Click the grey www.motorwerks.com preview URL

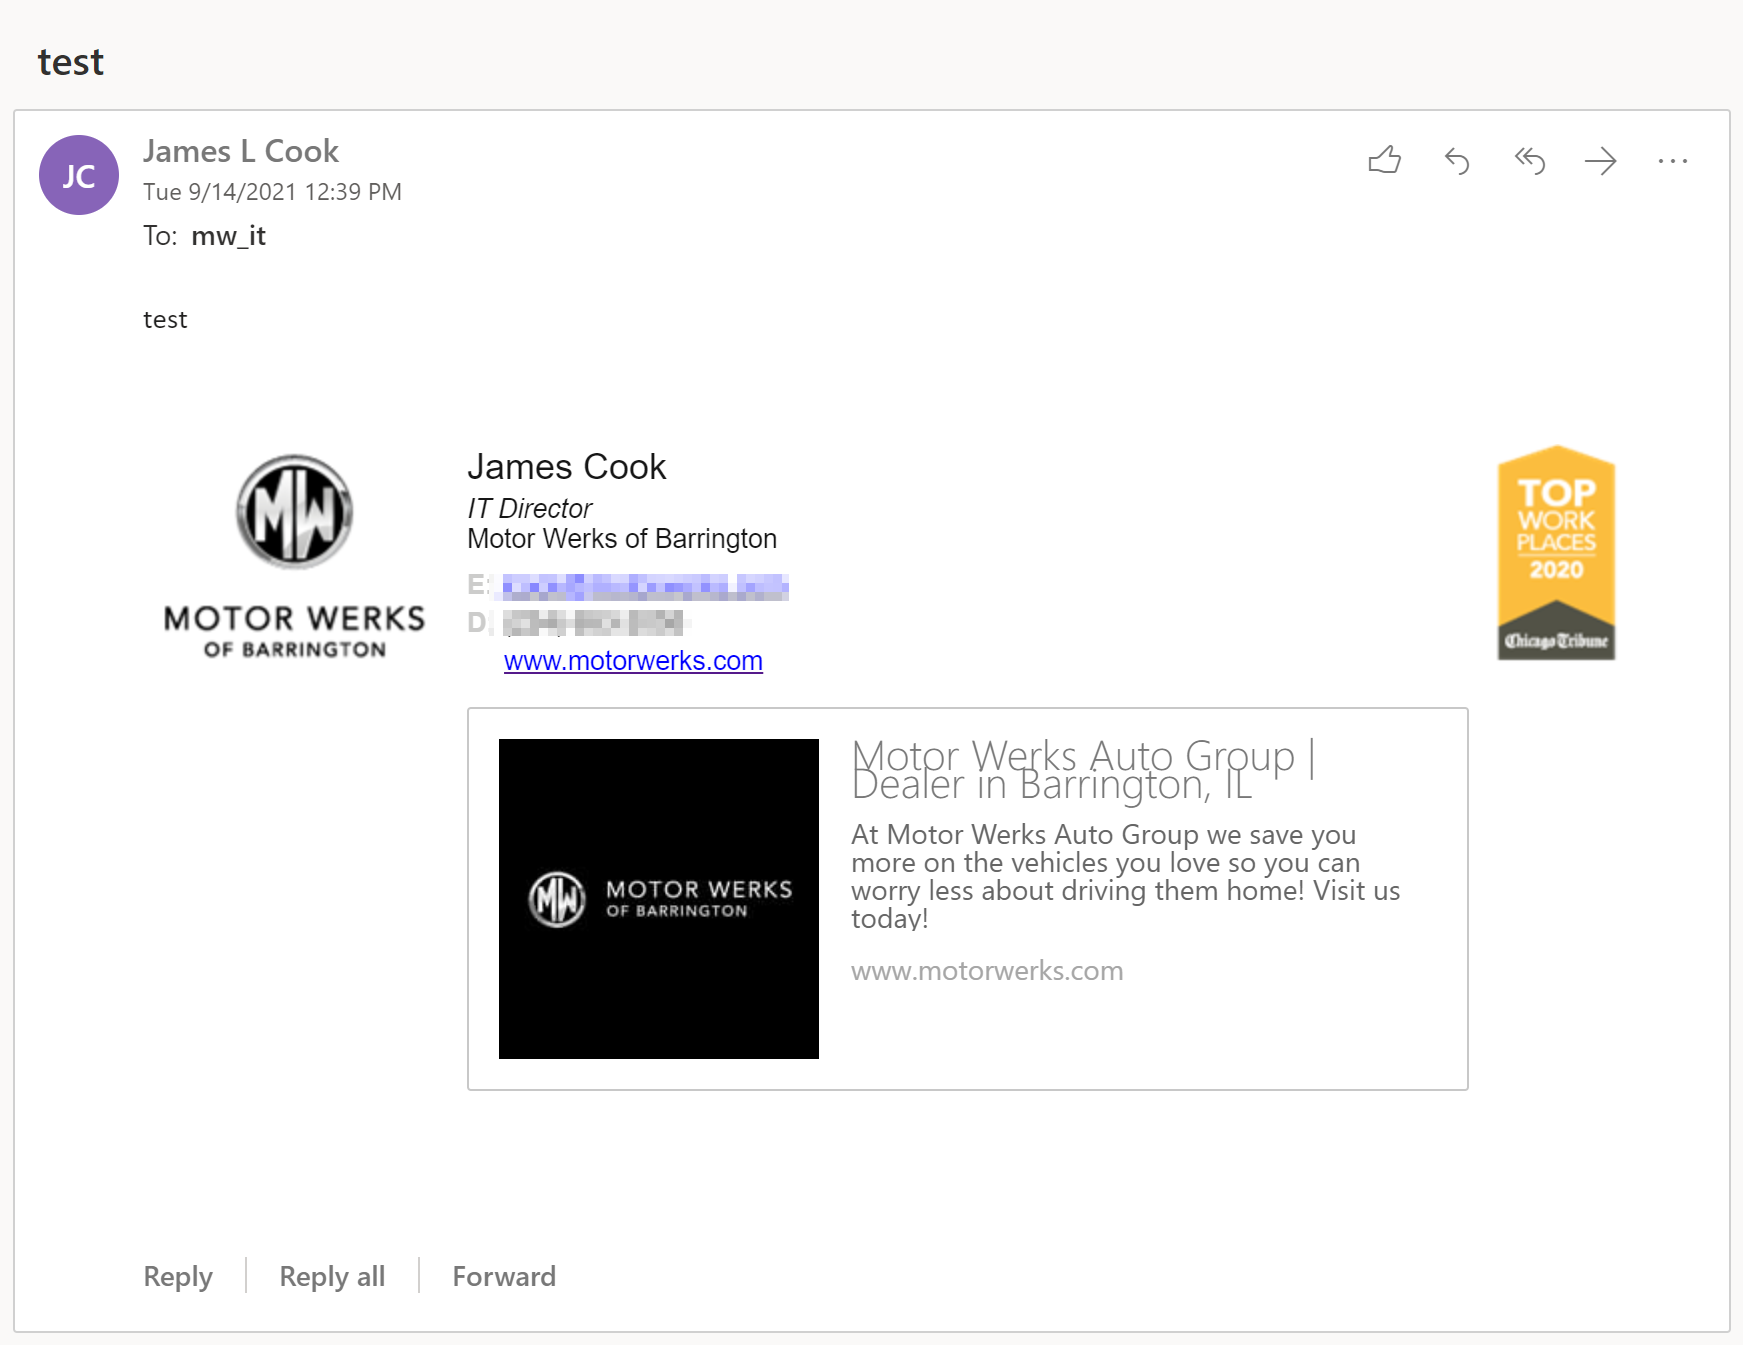(x=987, y=971)
